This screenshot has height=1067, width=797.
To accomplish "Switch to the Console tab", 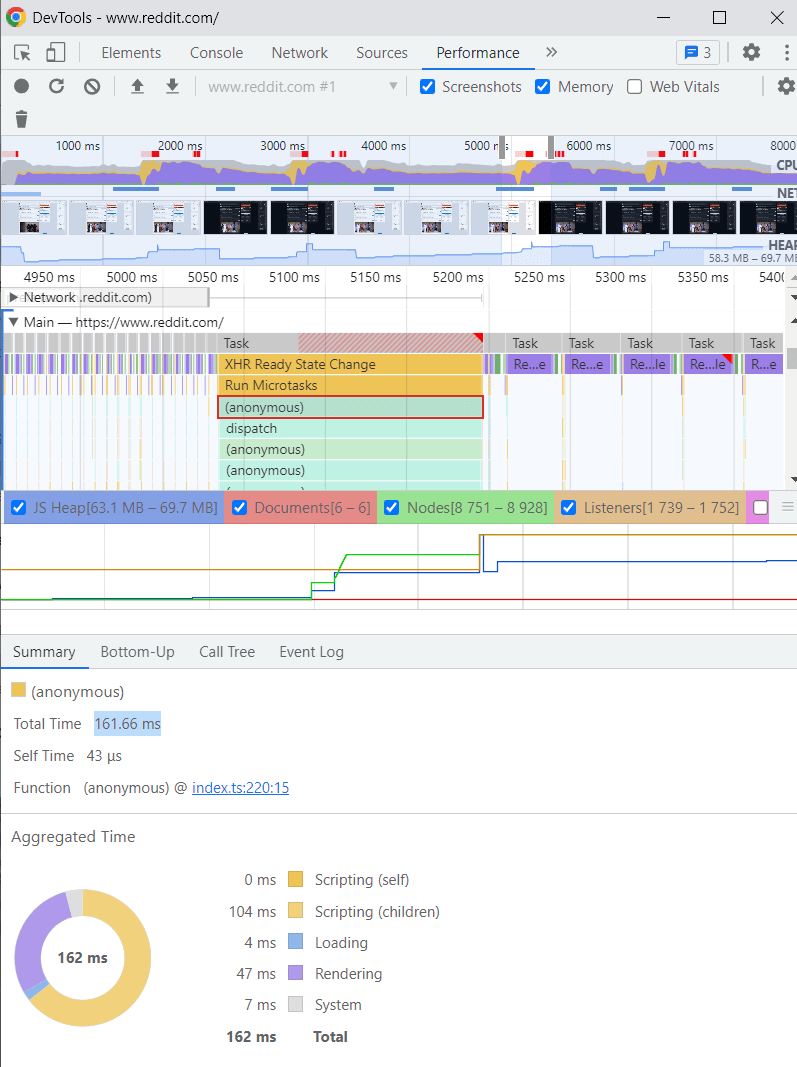I will (216, 53).
